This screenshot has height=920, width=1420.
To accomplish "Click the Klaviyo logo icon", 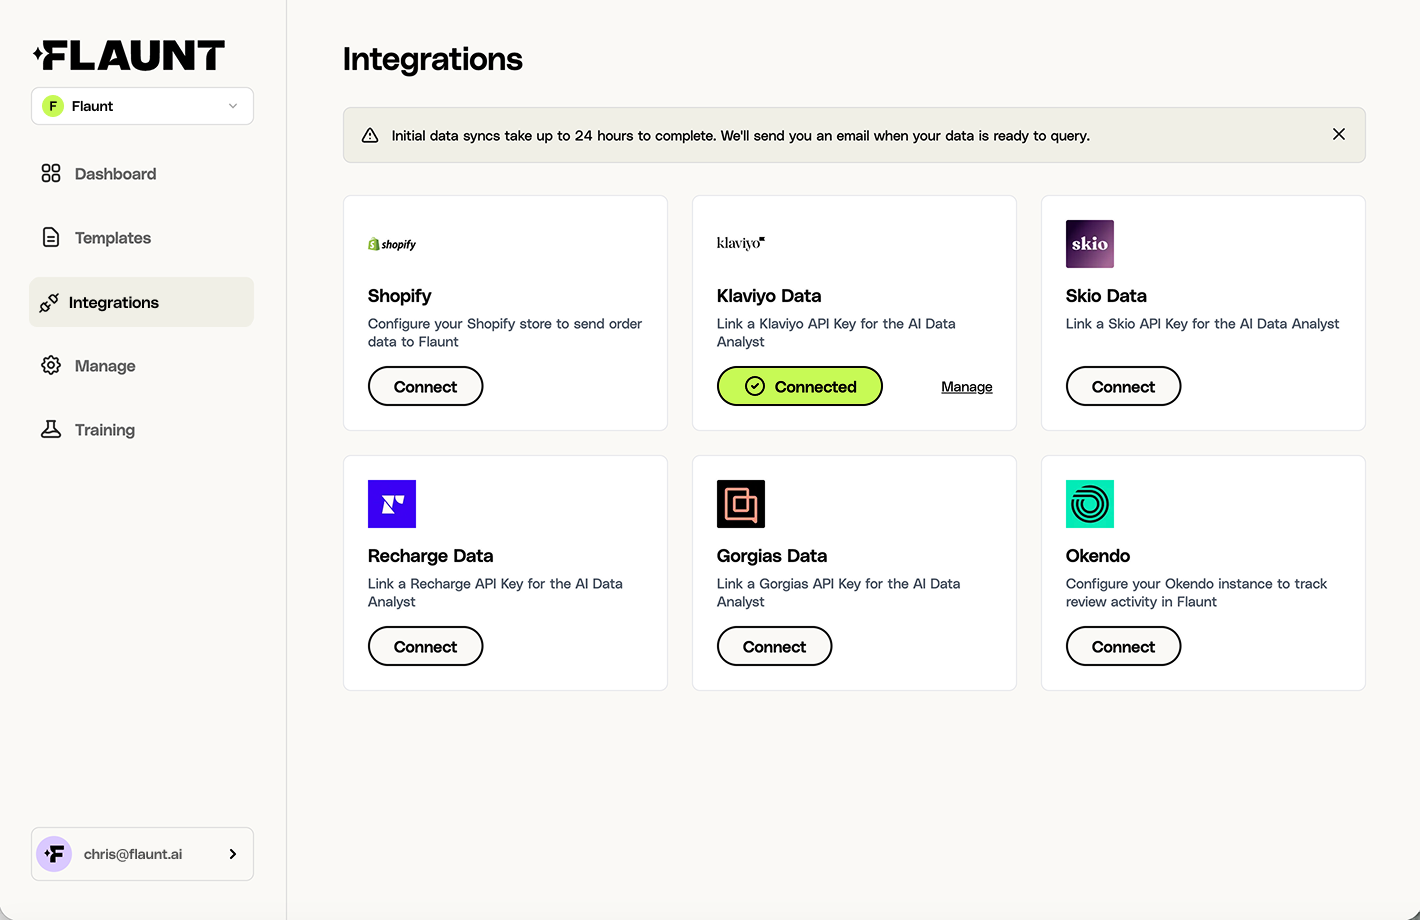I will [x=741, y=243].
